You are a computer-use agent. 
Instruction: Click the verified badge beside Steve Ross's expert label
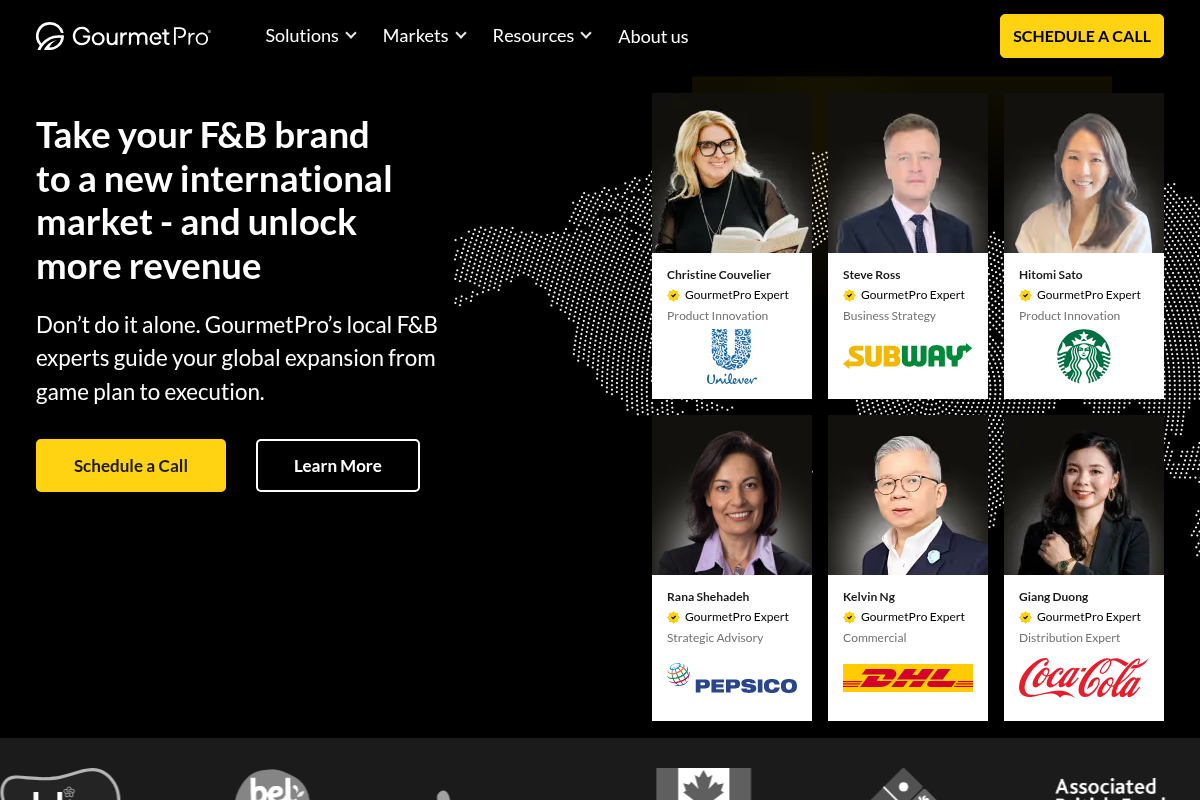pyautogui.click(x=849, y=295)
